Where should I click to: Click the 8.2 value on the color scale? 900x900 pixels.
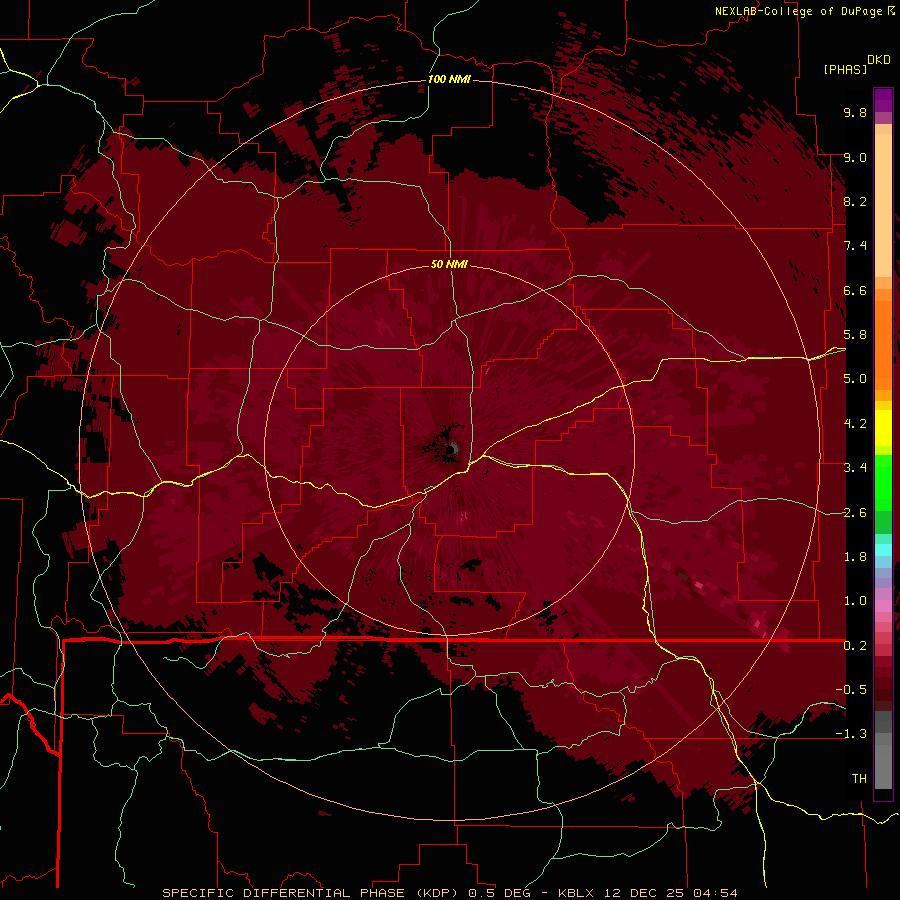855,201
